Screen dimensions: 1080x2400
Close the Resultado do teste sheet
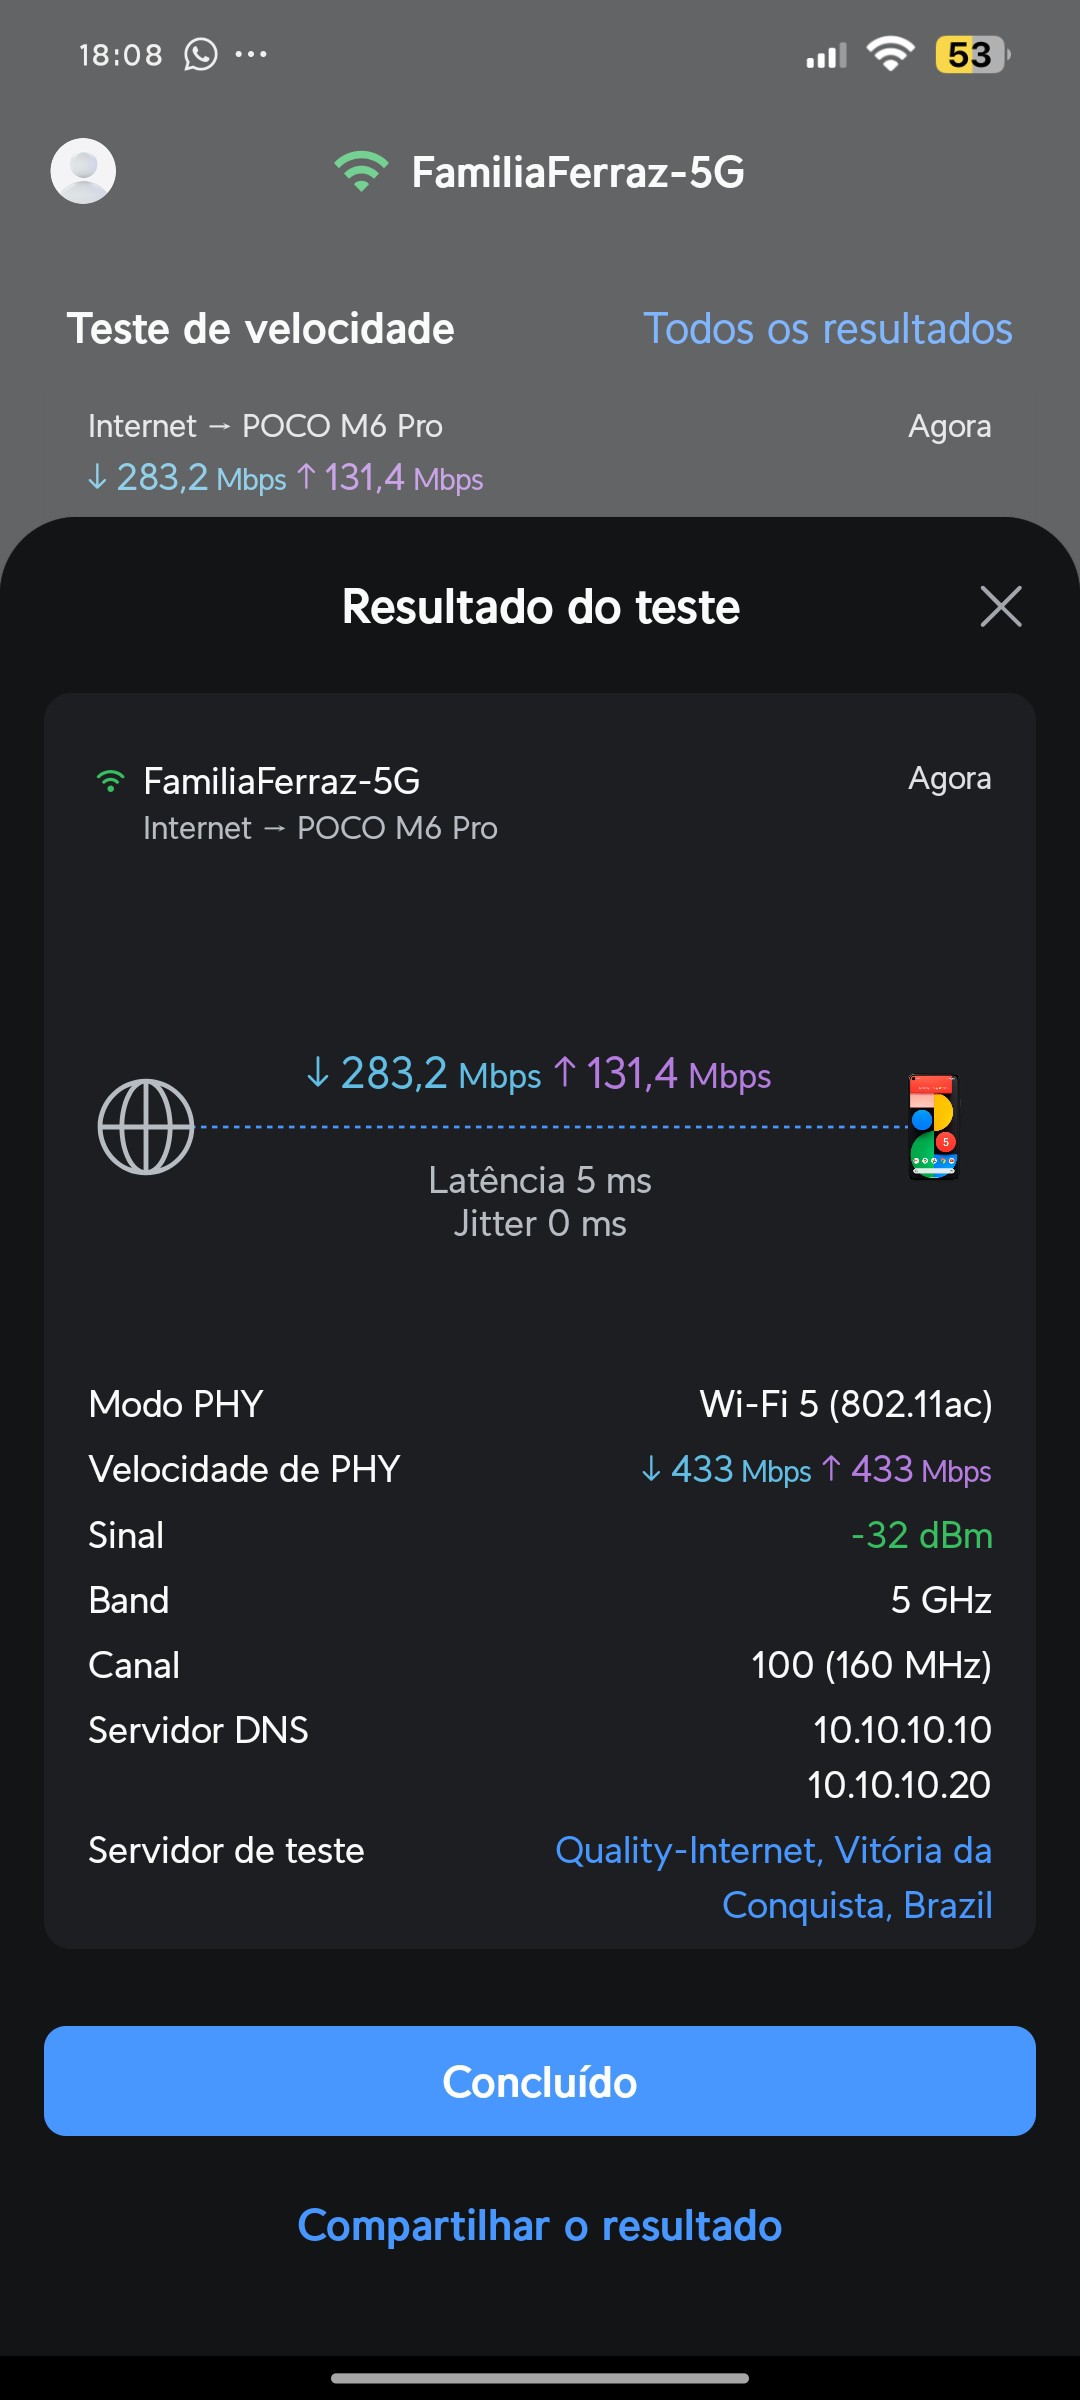1000,606
